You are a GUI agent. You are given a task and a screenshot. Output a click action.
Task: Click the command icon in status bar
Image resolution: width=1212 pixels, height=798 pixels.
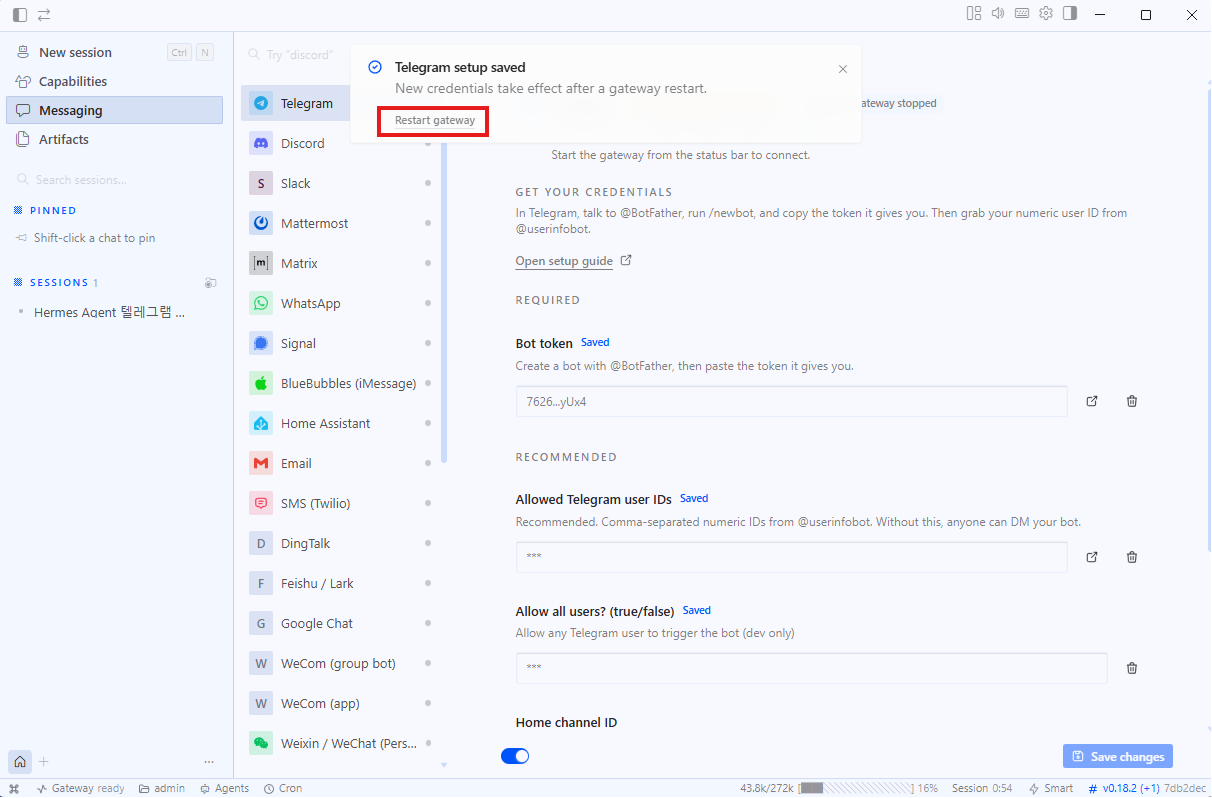14,788
